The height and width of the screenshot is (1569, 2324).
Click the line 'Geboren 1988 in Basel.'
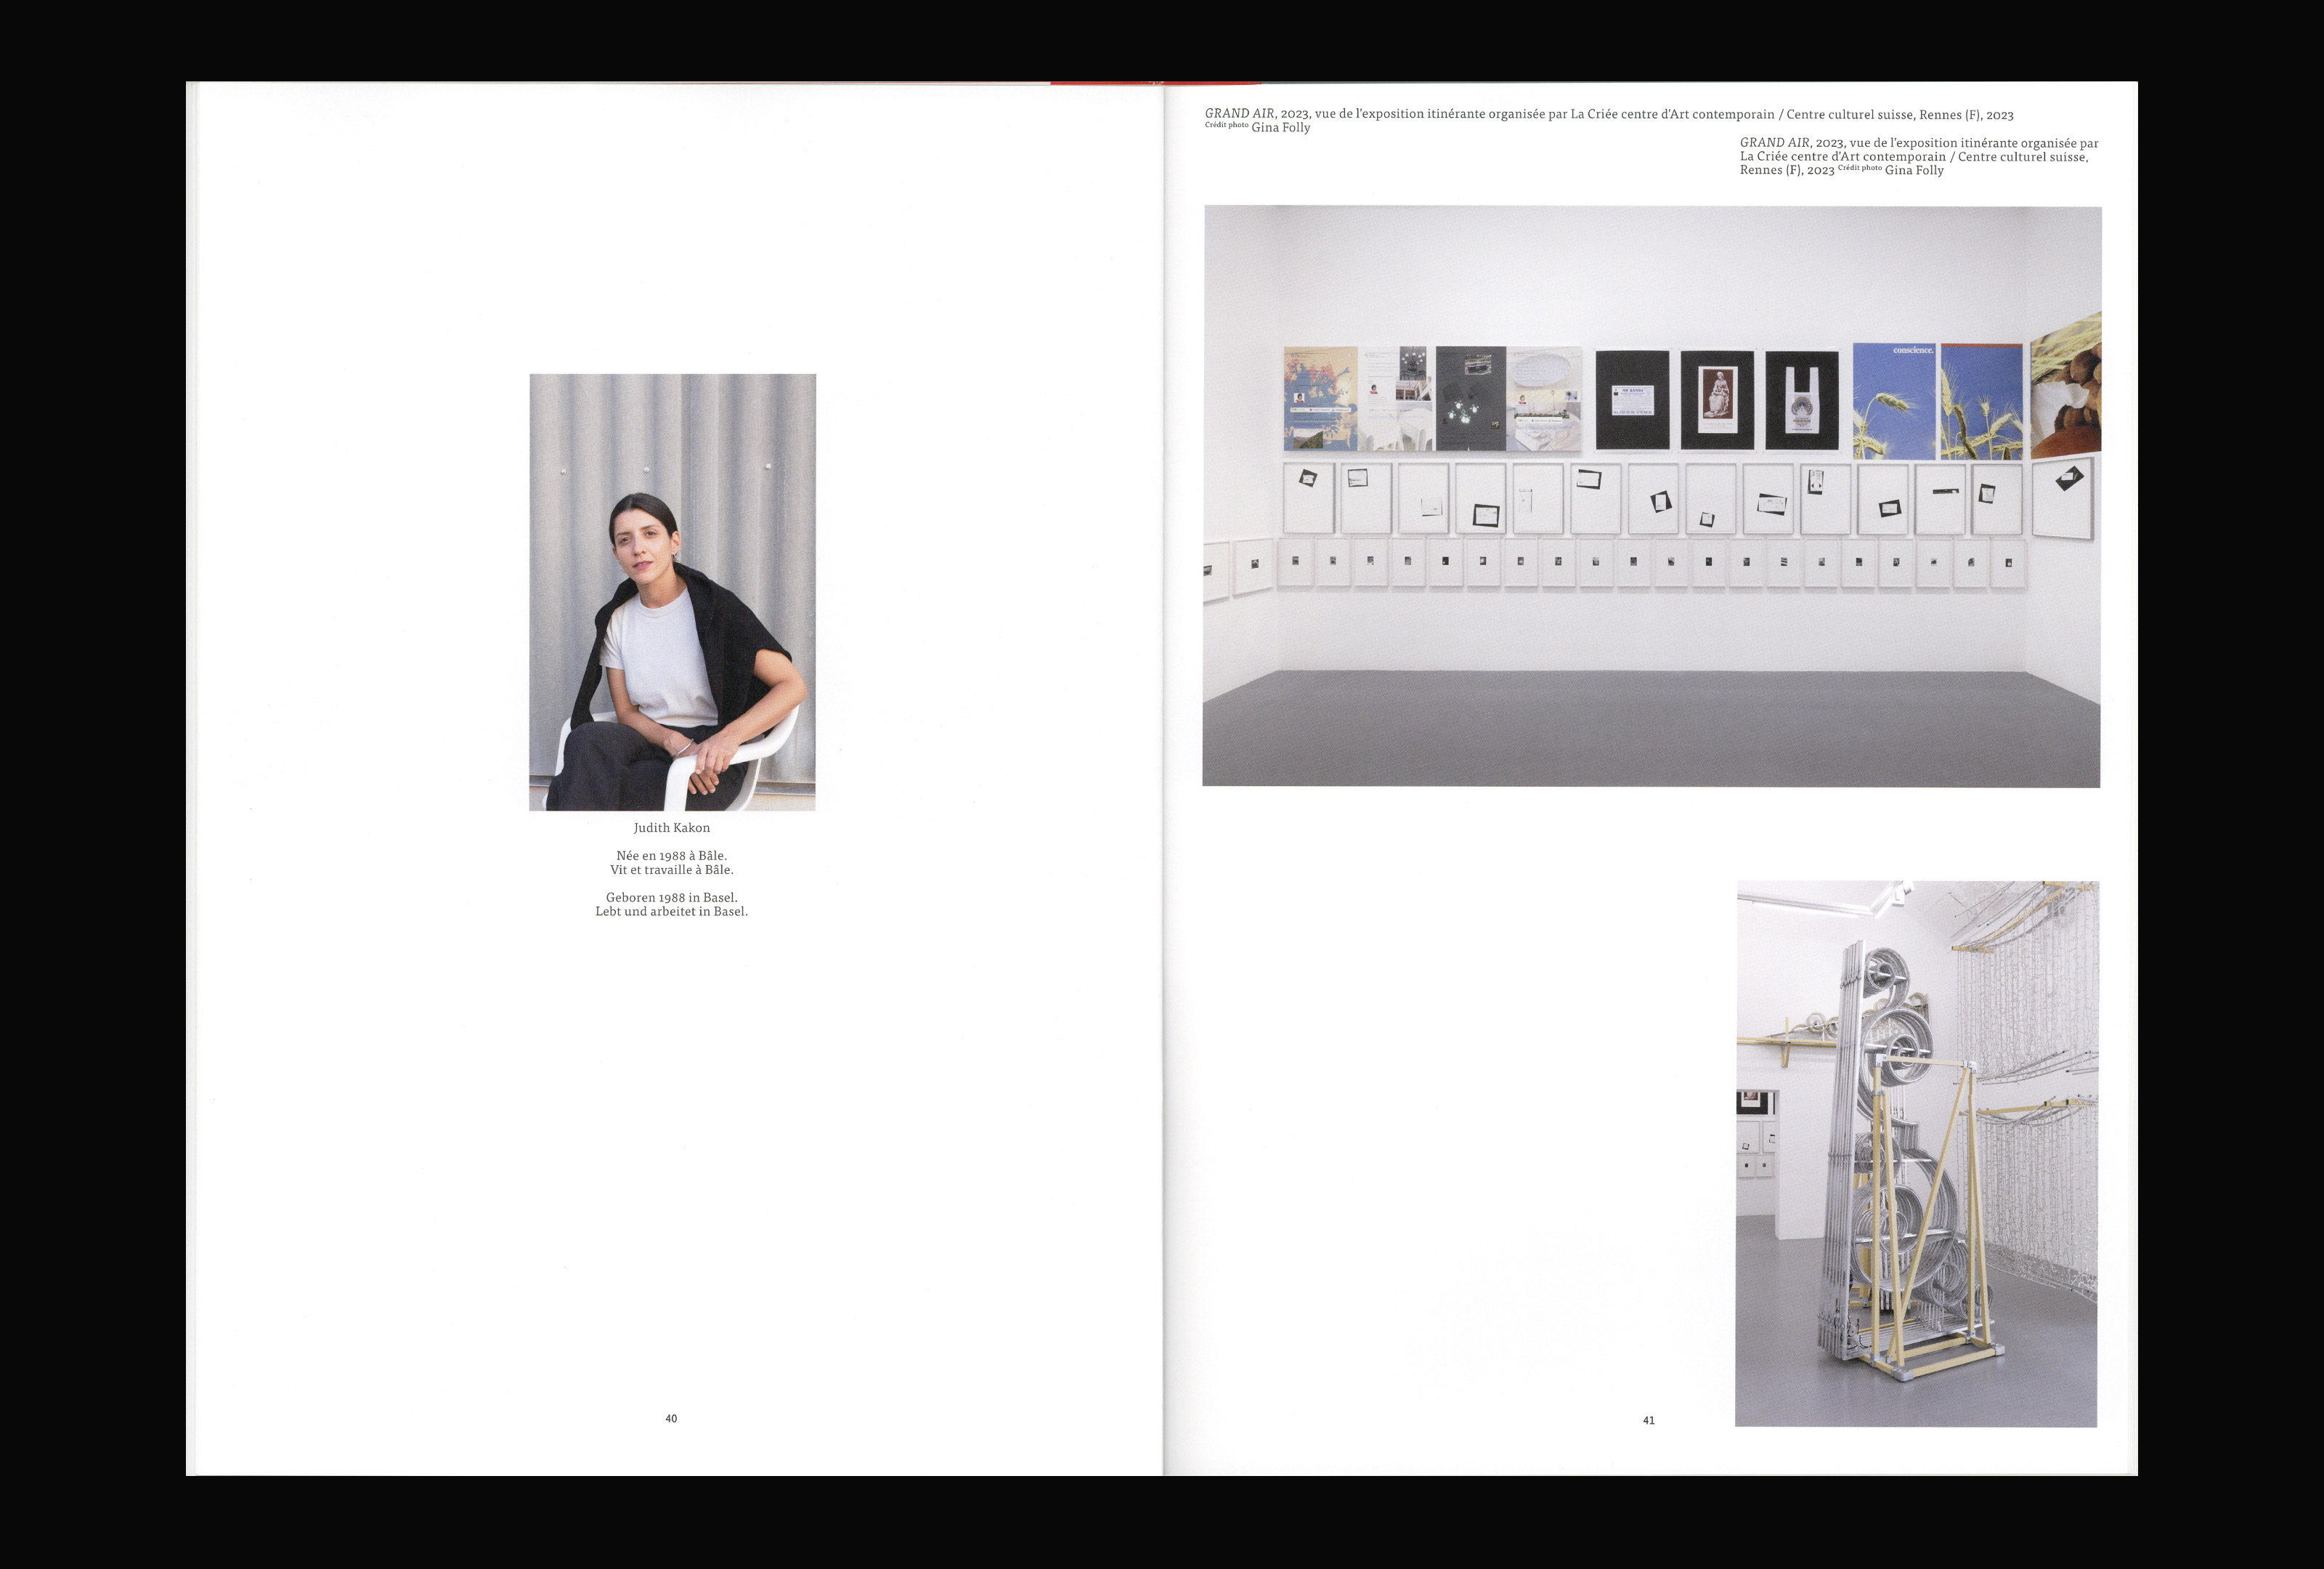click(x=672, y=897)
